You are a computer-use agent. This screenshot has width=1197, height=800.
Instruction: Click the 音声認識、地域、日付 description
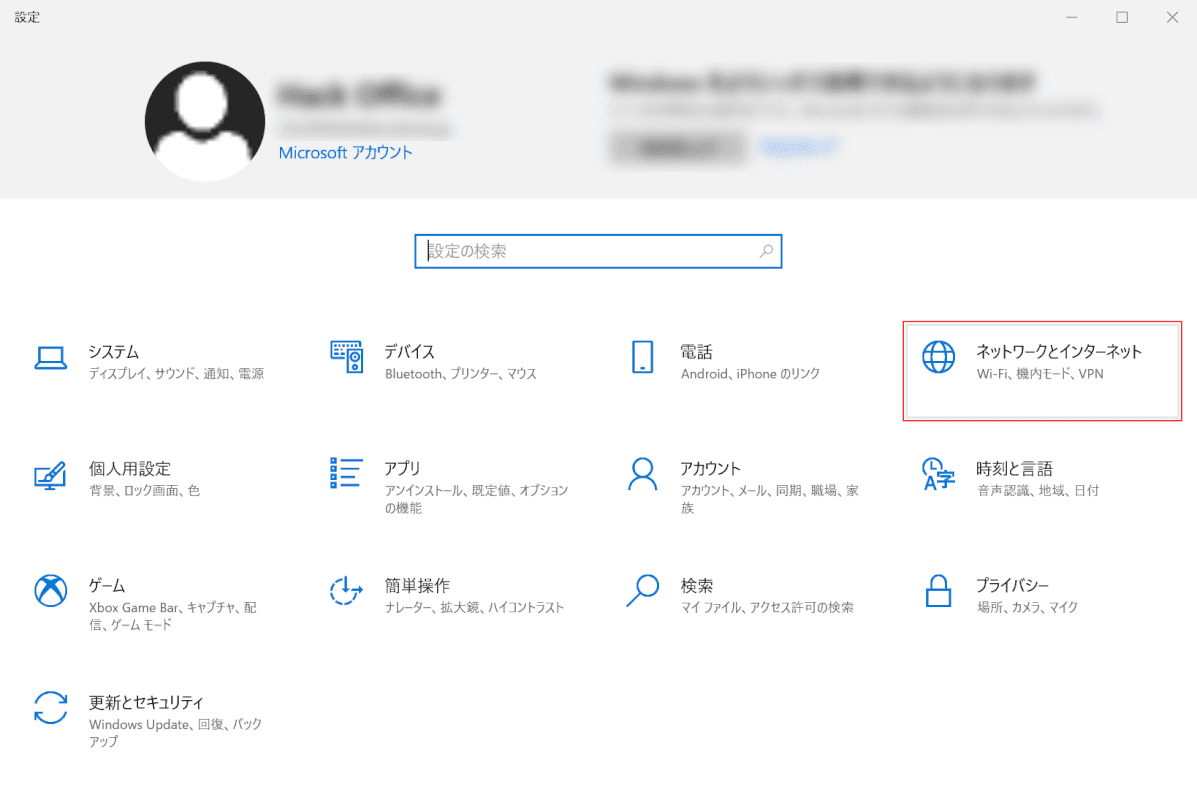tap(1038, 491)
